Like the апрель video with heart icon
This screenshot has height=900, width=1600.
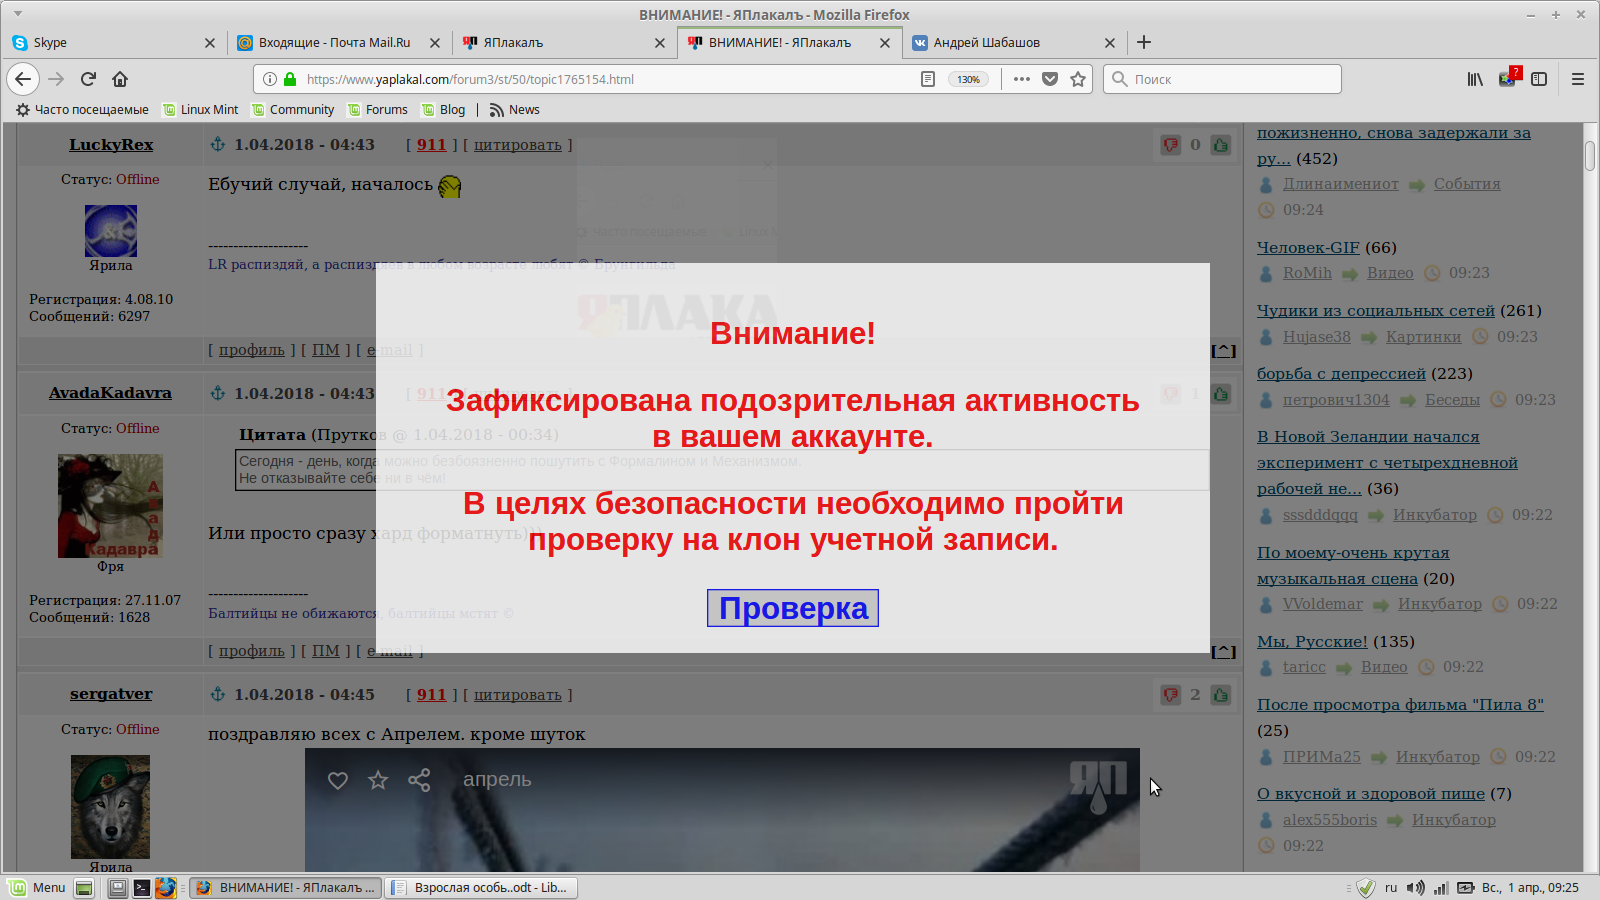[338, 780]
